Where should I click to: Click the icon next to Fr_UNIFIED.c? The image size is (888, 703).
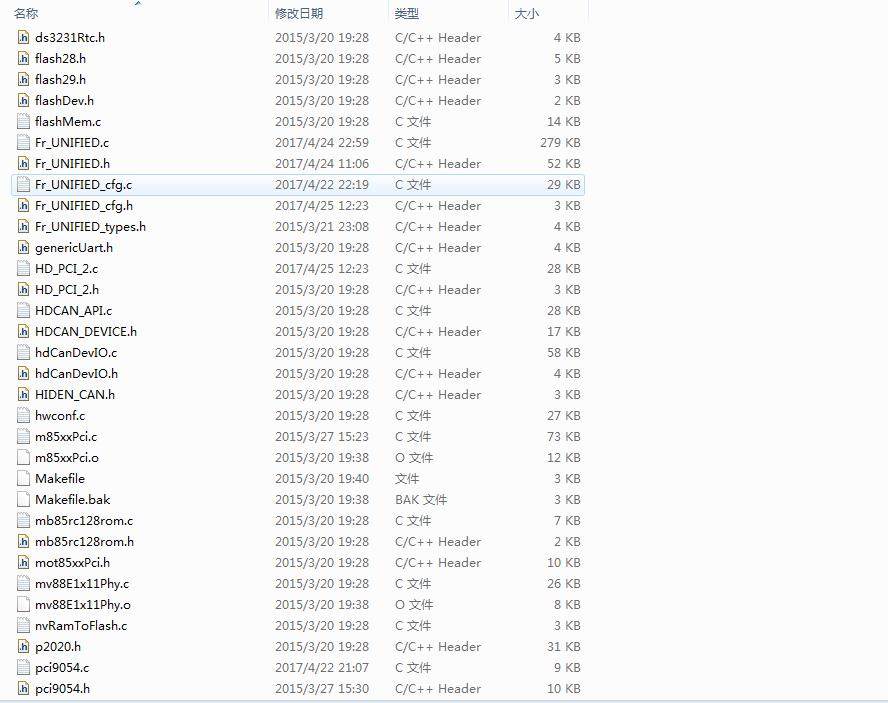tap(22, 142)
